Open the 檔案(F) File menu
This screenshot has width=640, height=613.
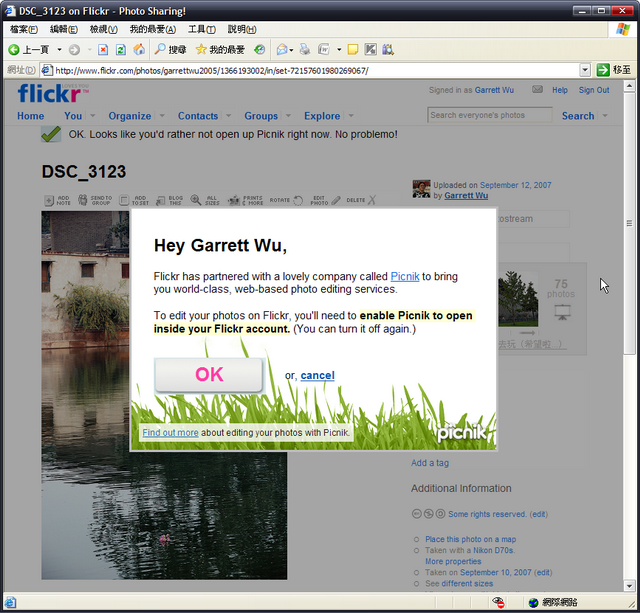click(x=24, y=29)
